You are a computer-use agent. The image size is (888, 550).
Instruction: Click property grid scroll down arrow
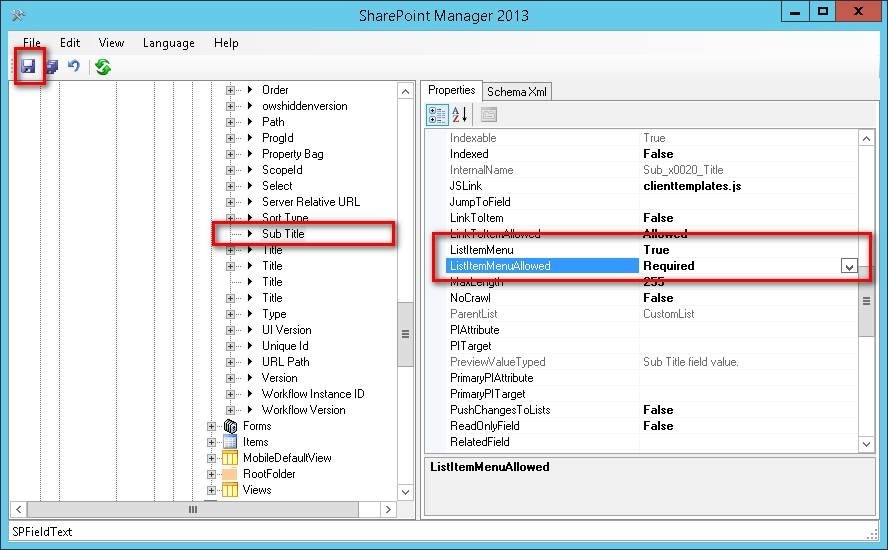coord(866,444)
